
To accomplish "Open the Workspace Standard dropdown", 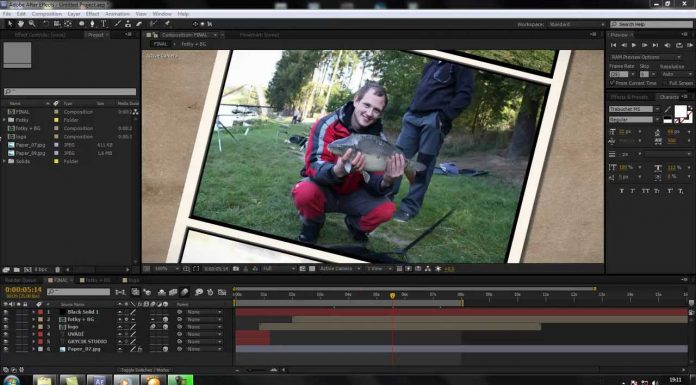I will [577, 24].
